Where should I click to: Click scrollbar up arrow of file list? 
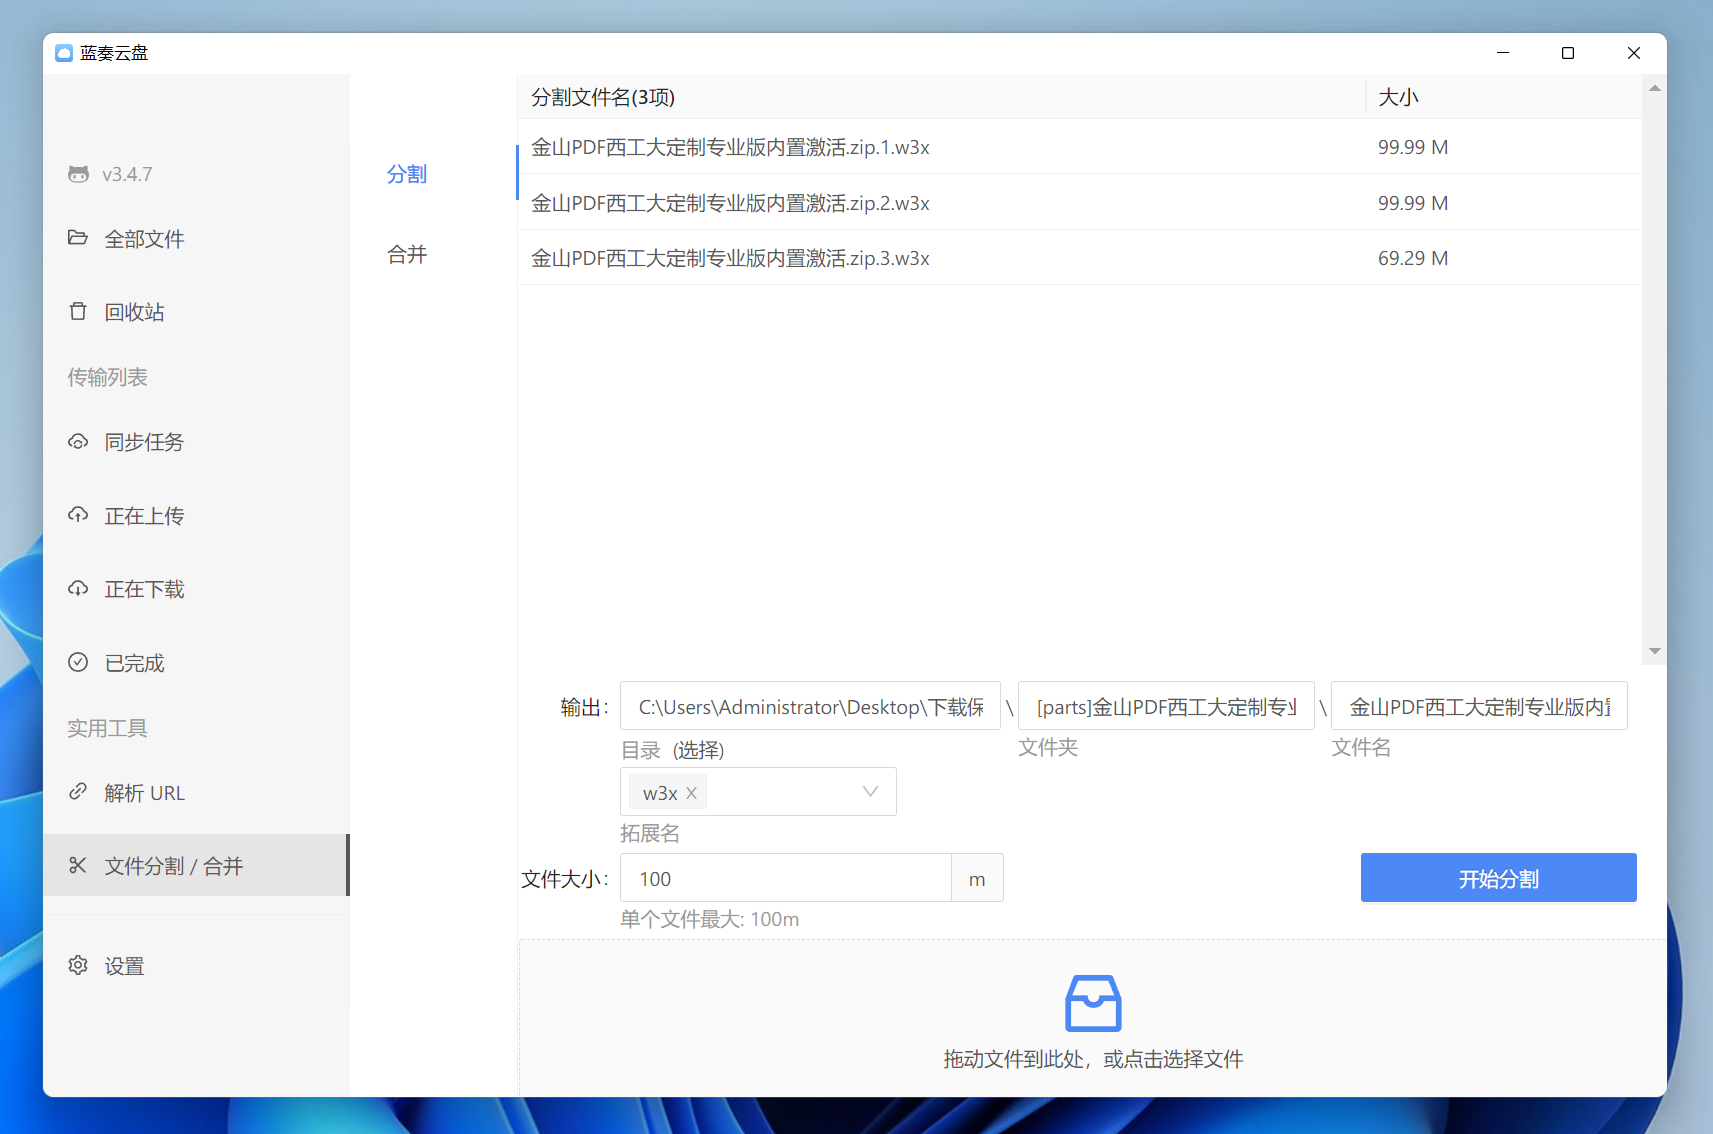point(1654,88)
